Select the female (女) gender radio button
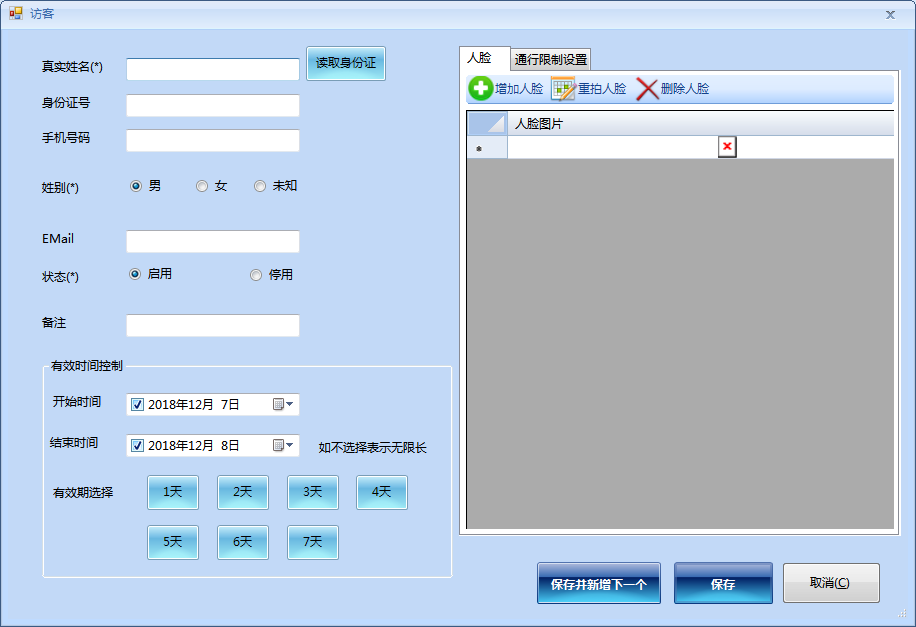This screenshot has width=916, height=627. coord(202,186)
